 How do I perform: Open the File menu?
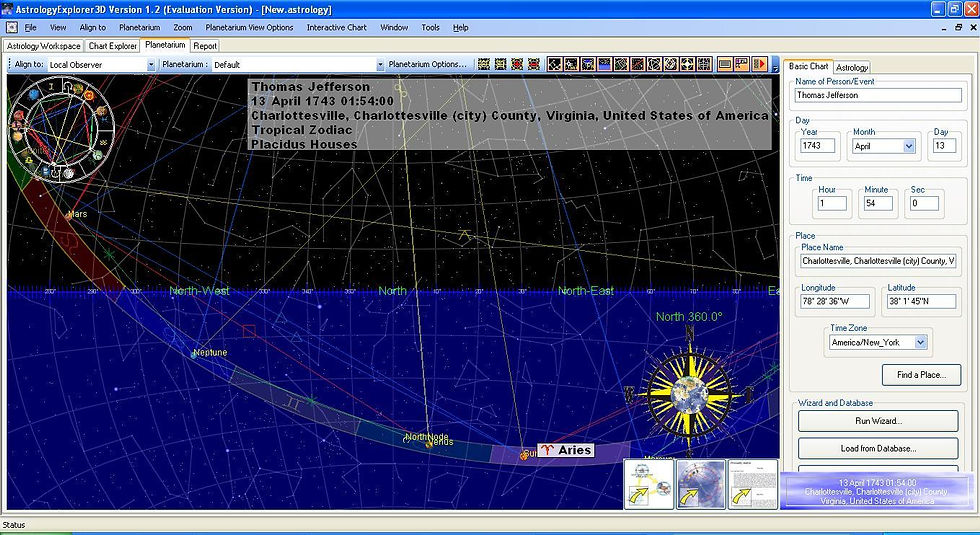[31, 28]
